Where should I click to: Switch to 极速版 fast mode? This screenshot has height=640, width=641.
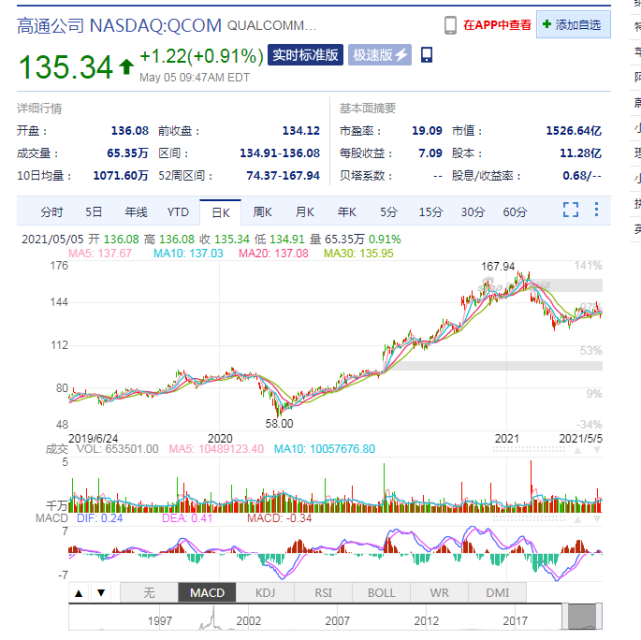click(x=380, y=55)
